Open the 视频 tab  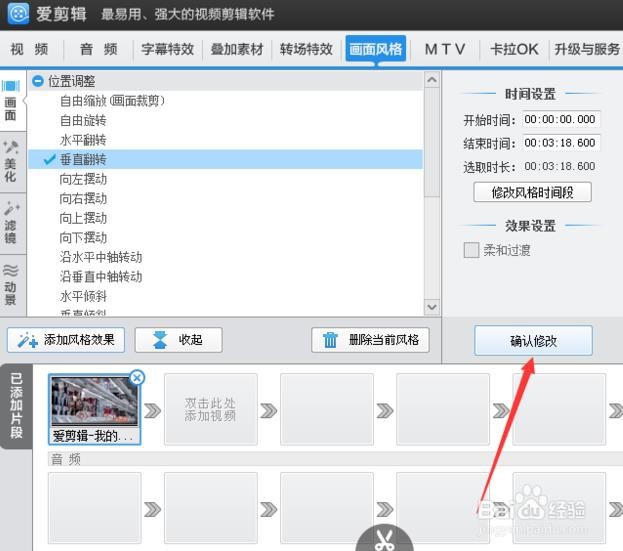coord(29,50)
